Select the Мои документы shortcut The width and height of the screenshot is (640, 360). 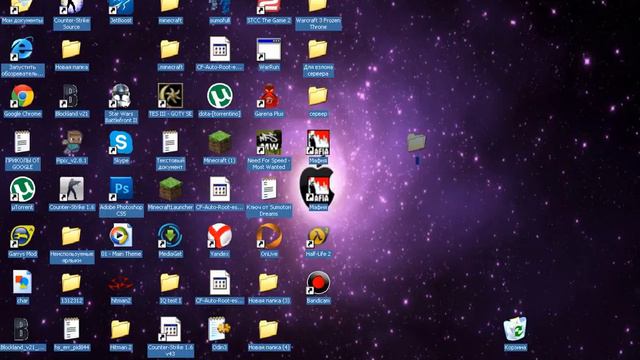pos(22,7)
